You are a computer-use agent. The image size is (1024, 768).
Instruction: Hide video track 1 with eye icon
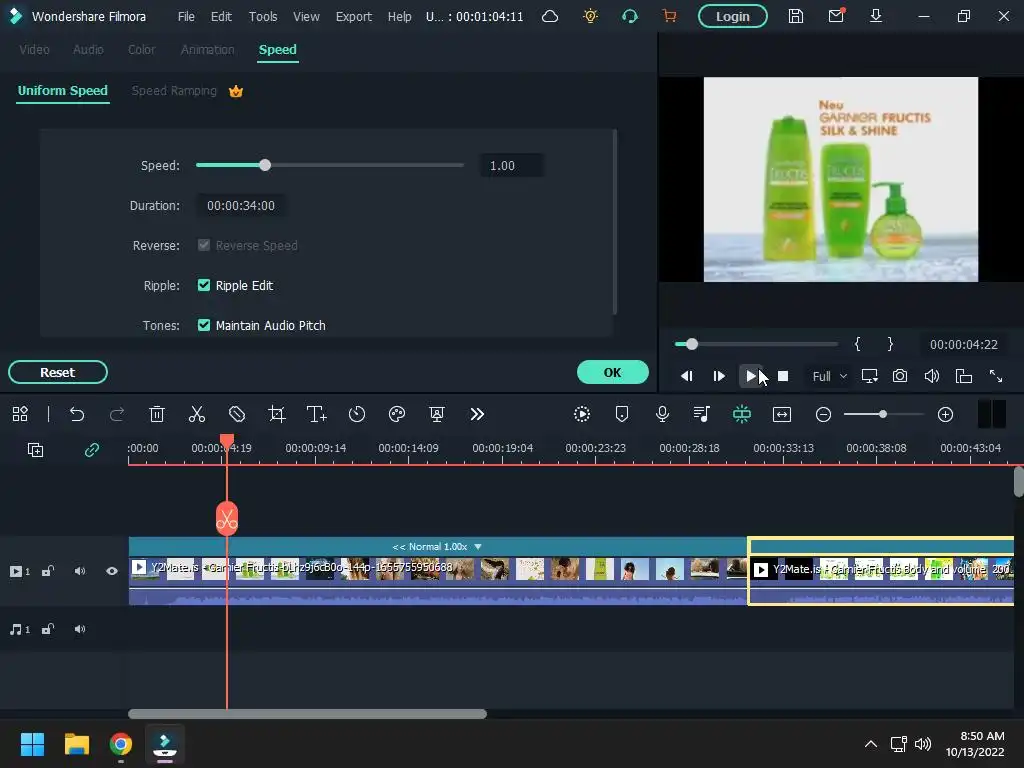pos(112,571)
